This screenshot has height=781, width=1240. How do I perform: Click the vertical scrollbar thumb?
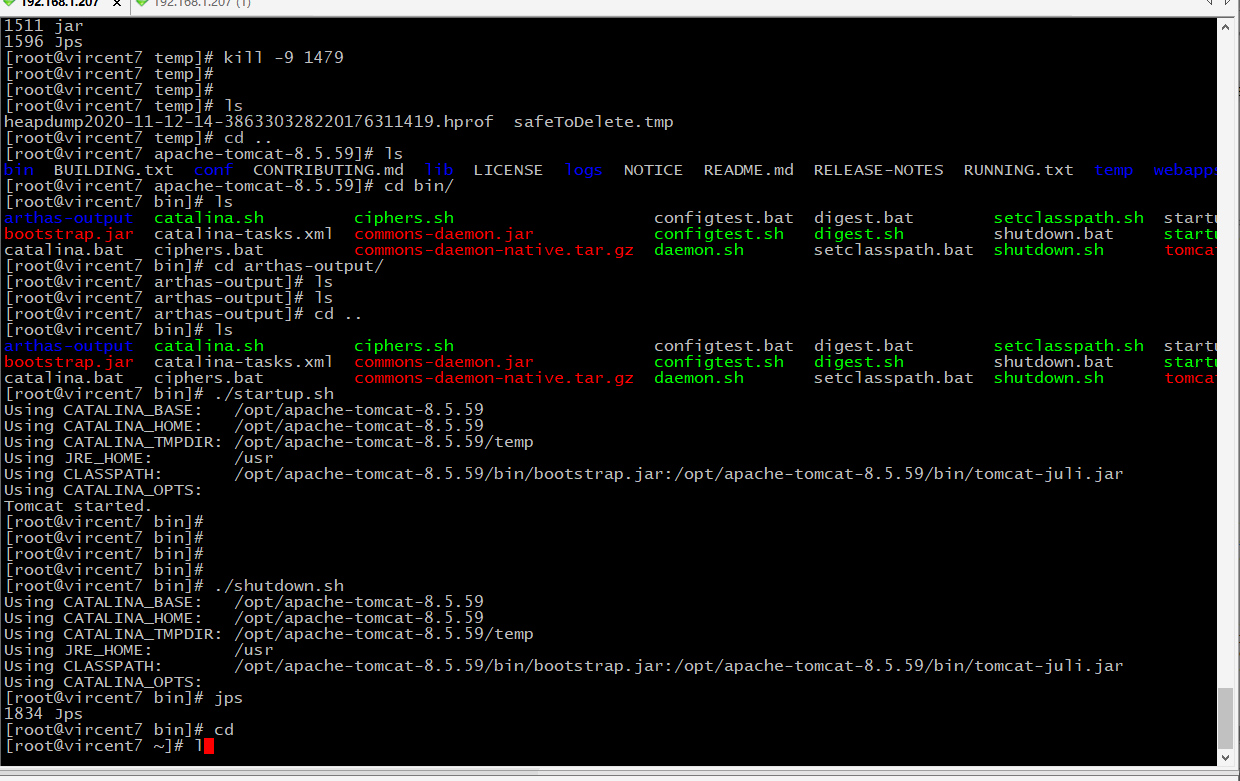click(x=1225, y=717)
